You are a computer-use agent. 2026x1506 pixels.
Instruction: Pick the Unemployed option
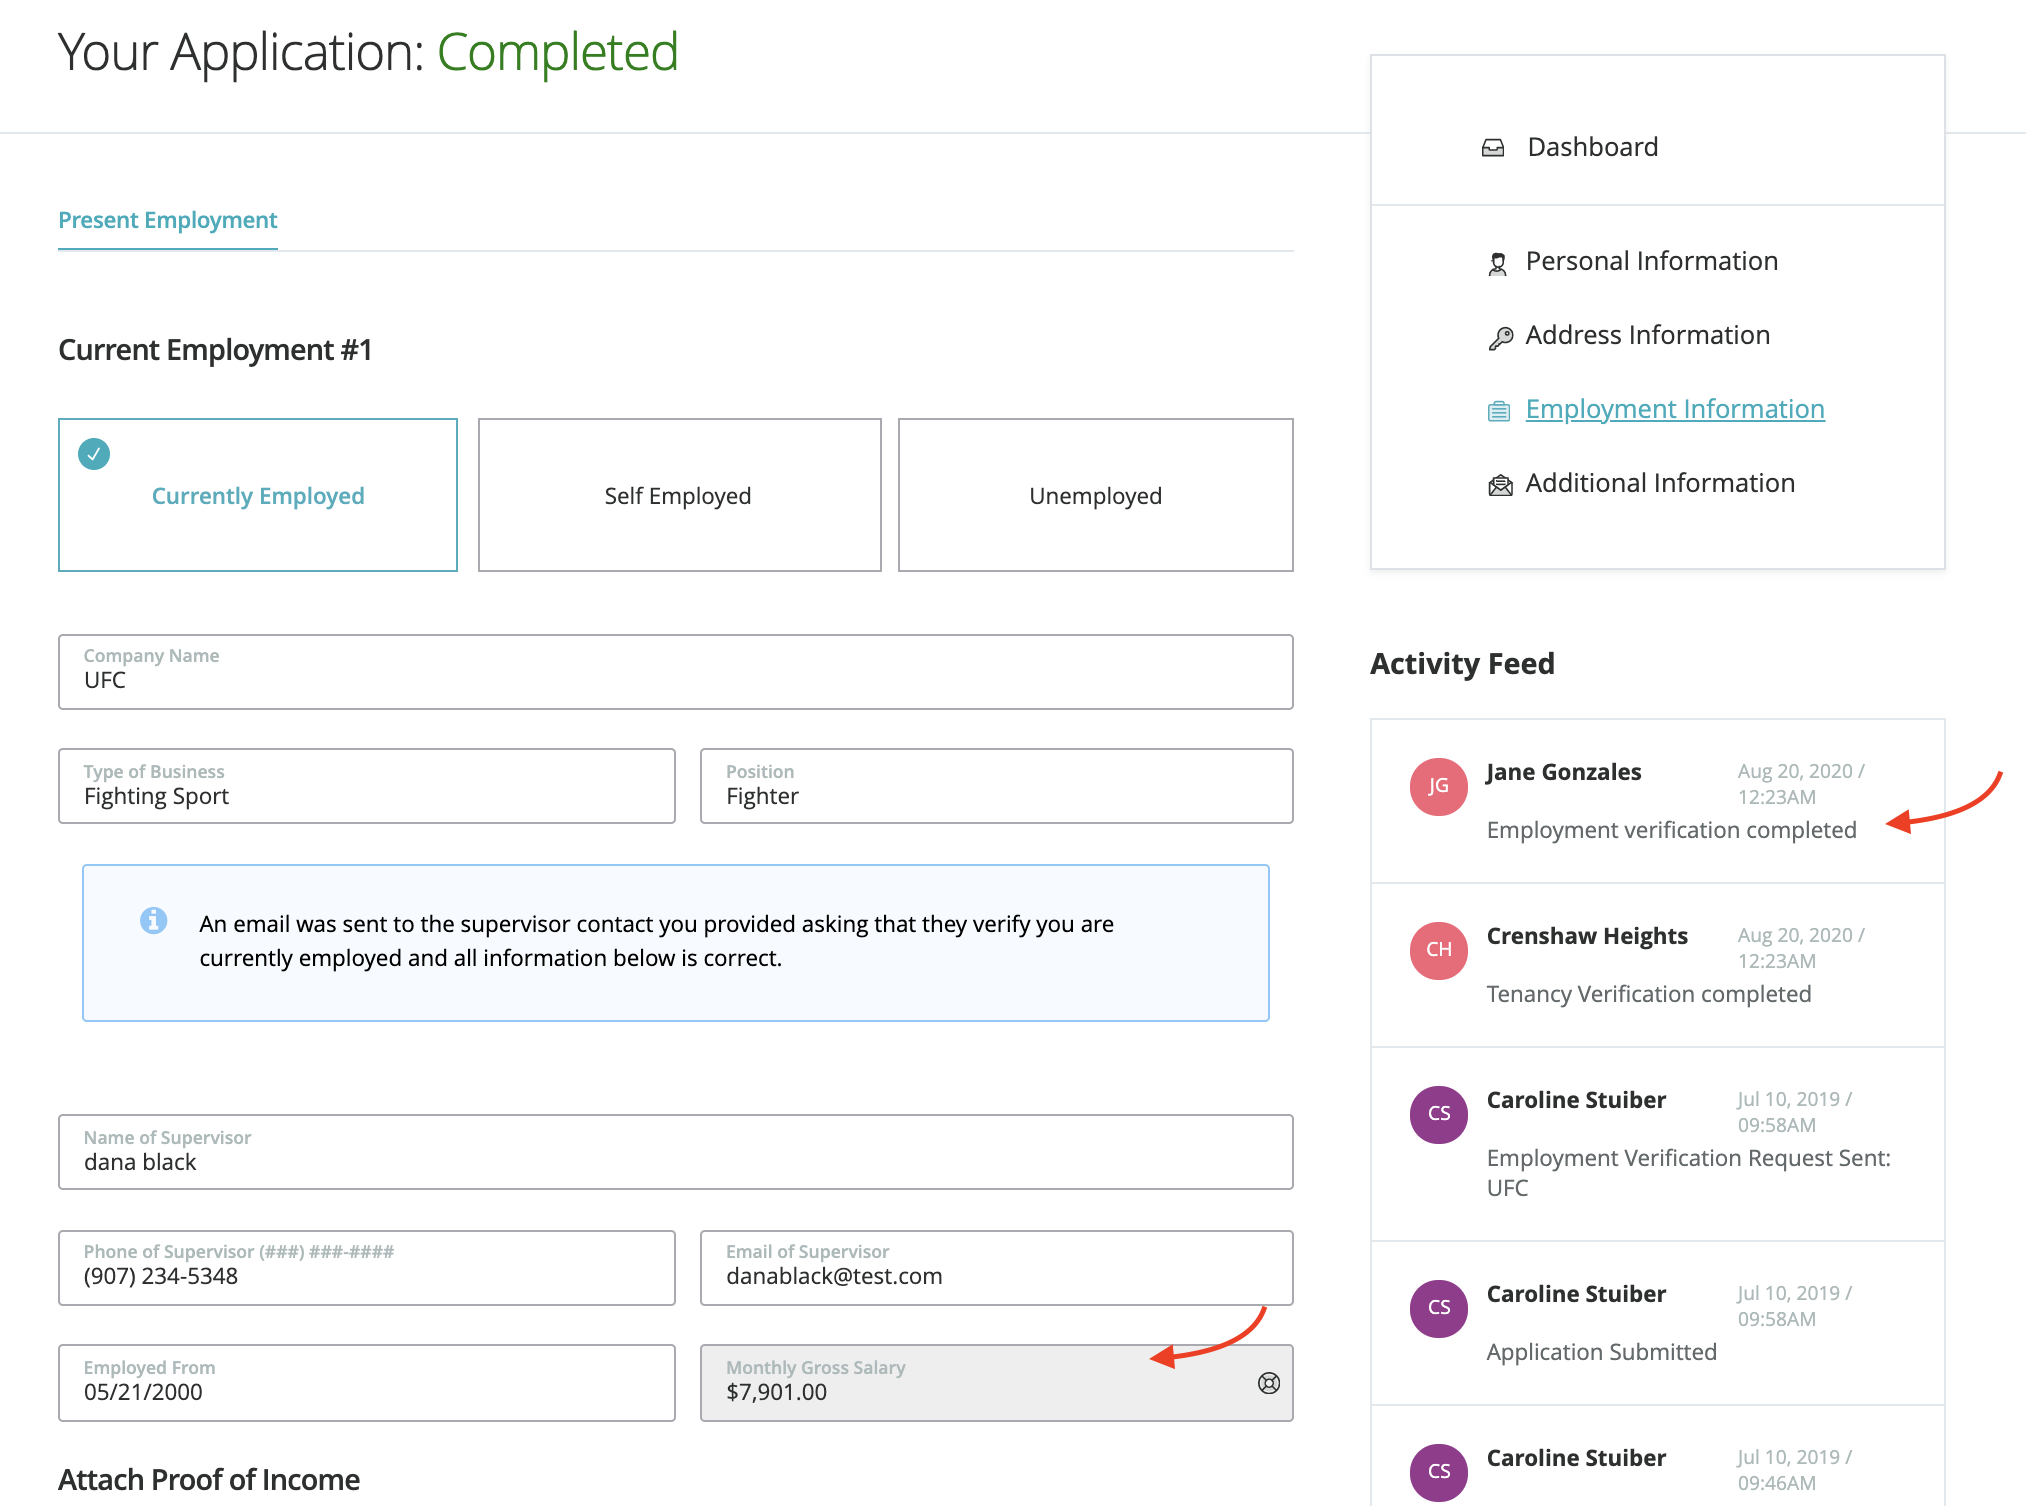point(1095,495)
